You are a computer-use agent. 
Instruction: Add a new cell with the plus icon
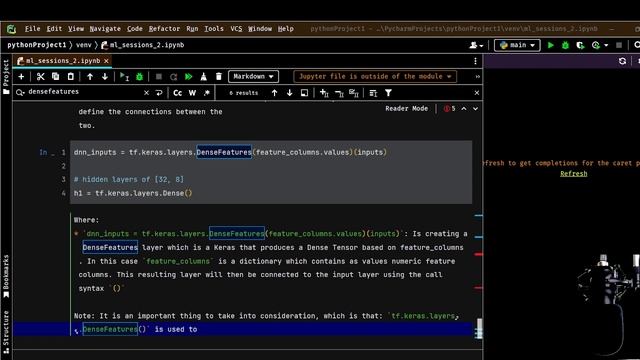coord(21,77)
